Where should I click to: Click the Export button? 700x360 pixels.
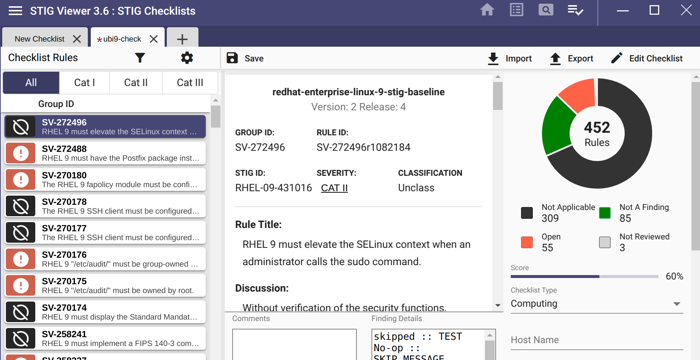coord(571,58)
